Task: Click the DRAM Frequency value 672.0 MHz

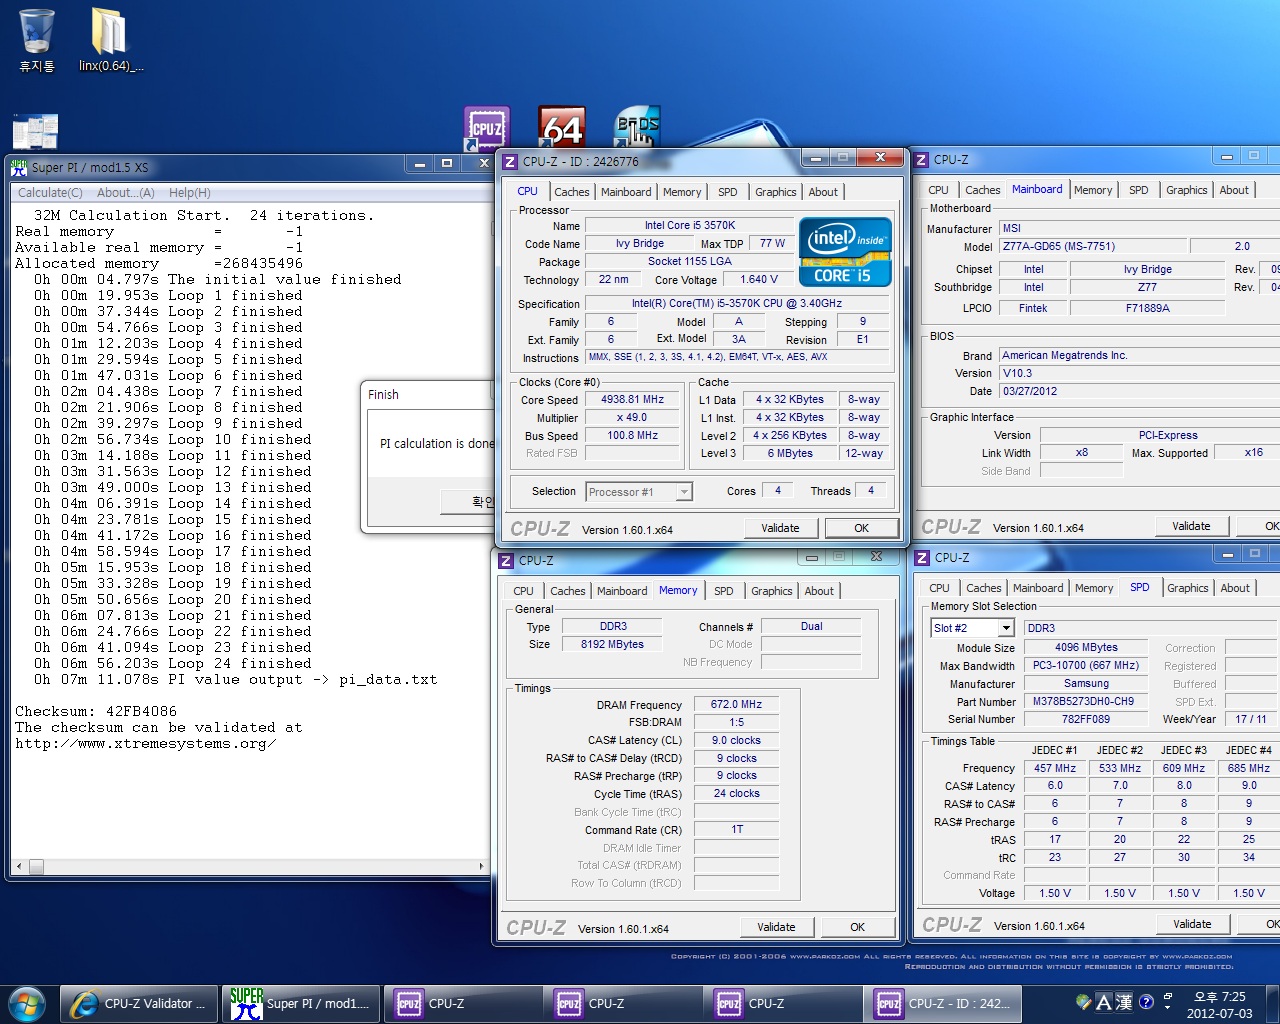Action: pos(736,704)
